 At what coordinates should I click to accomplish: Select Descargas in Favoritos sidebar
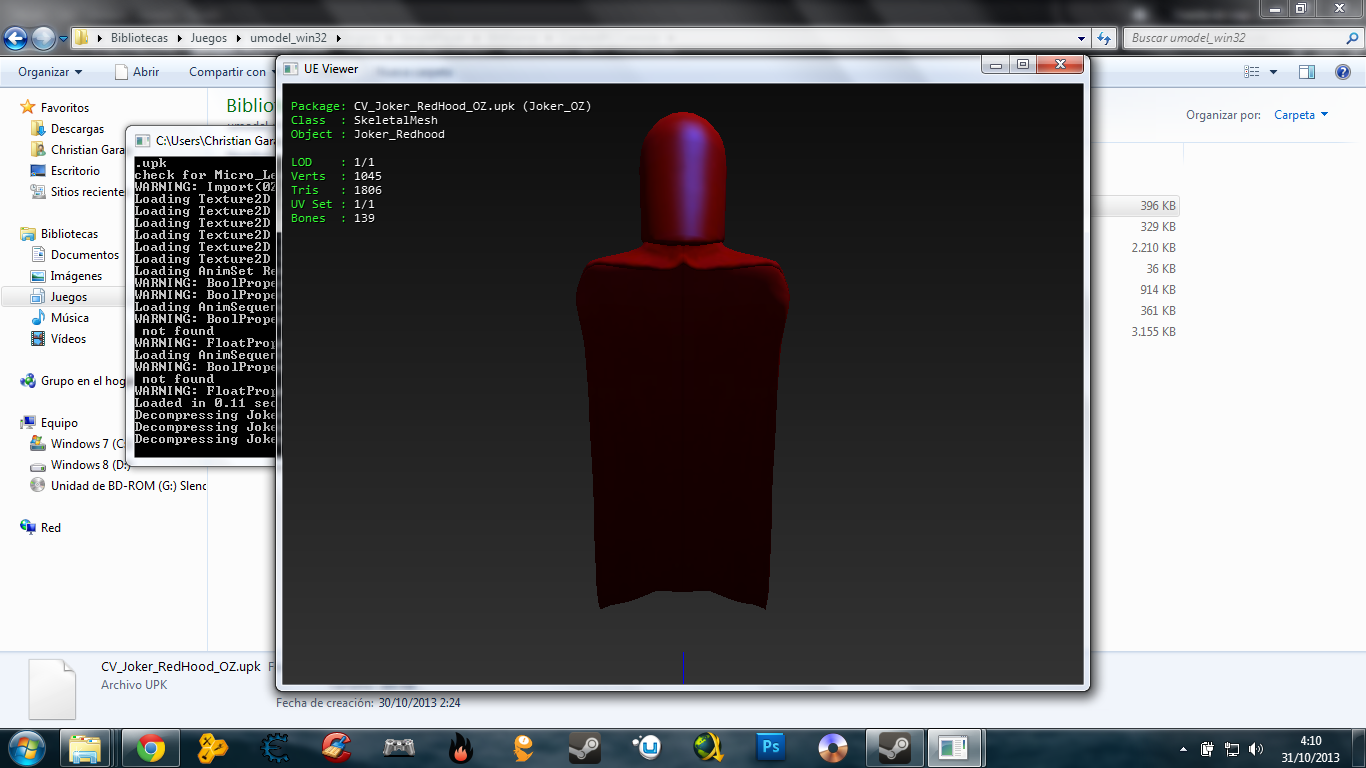(x=77, y=129)
